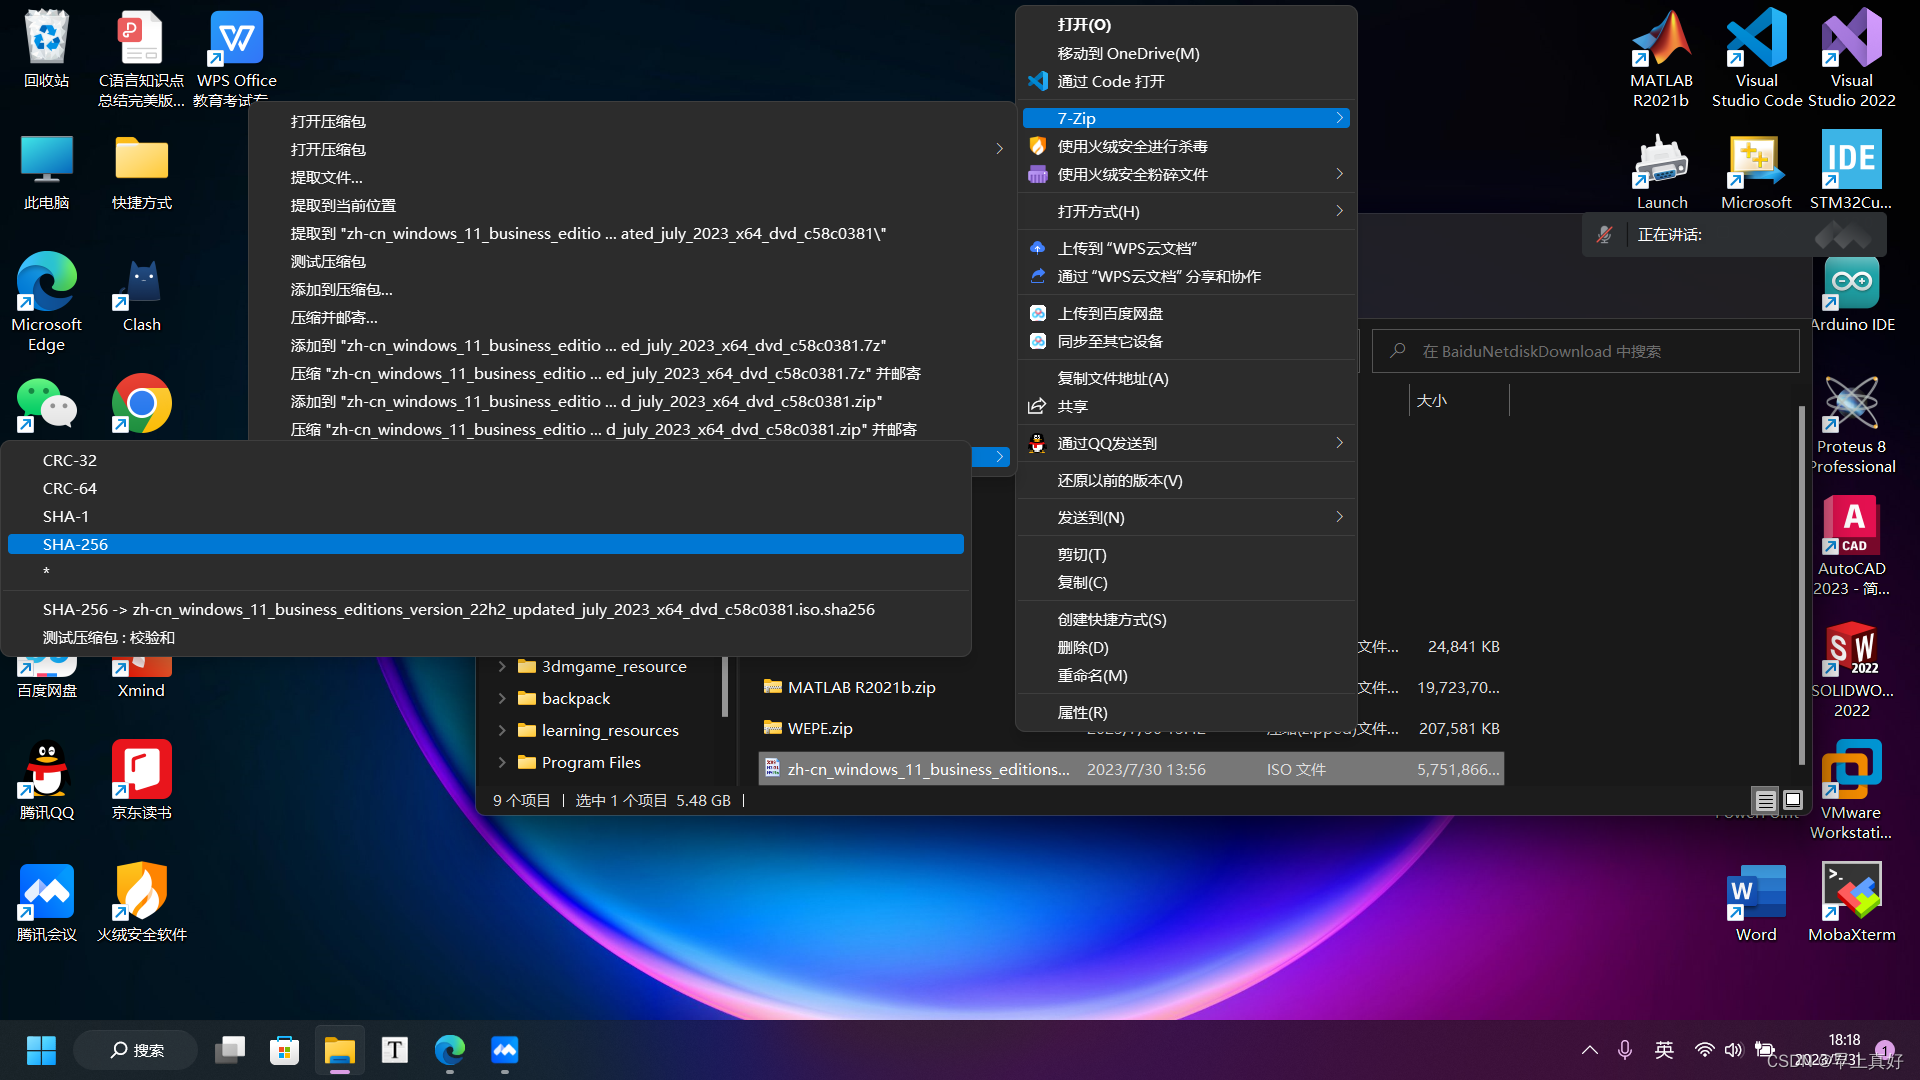
Task: Expand the backpack folder tree node
Action: point(502,699)
